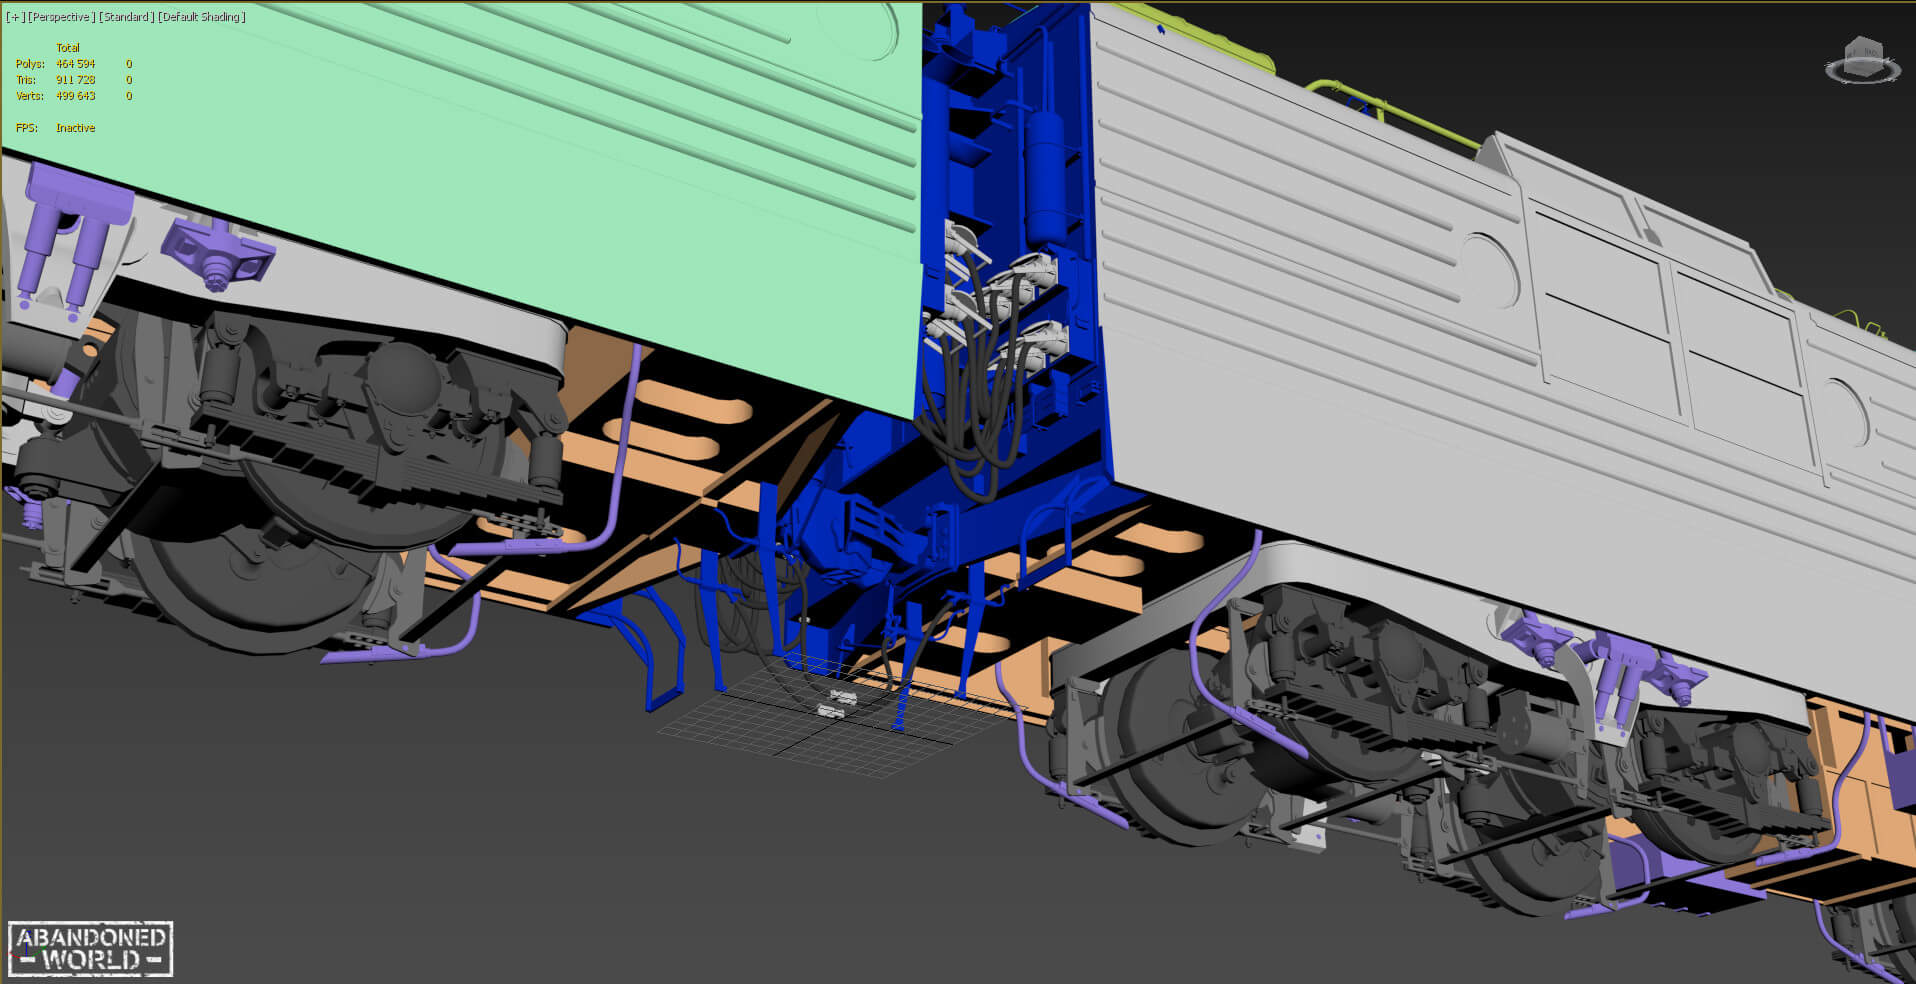Click the Verts total count value

tap(75, 96)
